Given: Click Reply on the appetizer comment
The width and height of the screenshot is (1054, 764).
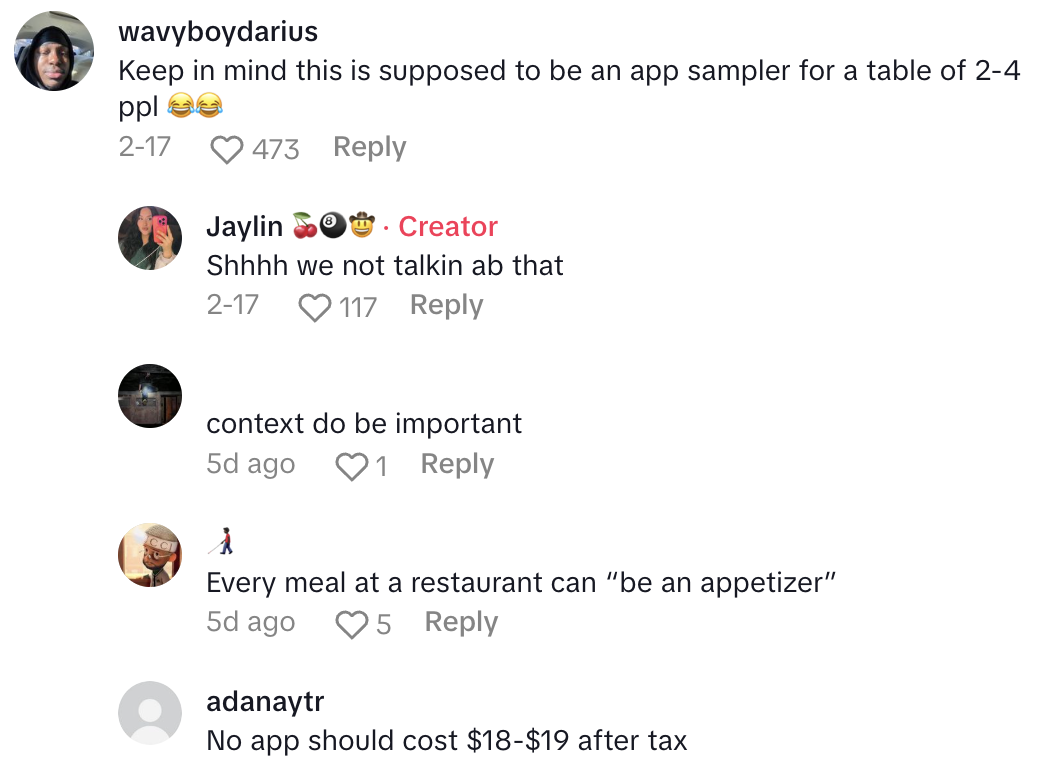Looking at the screenshot, I should [461, 622].
